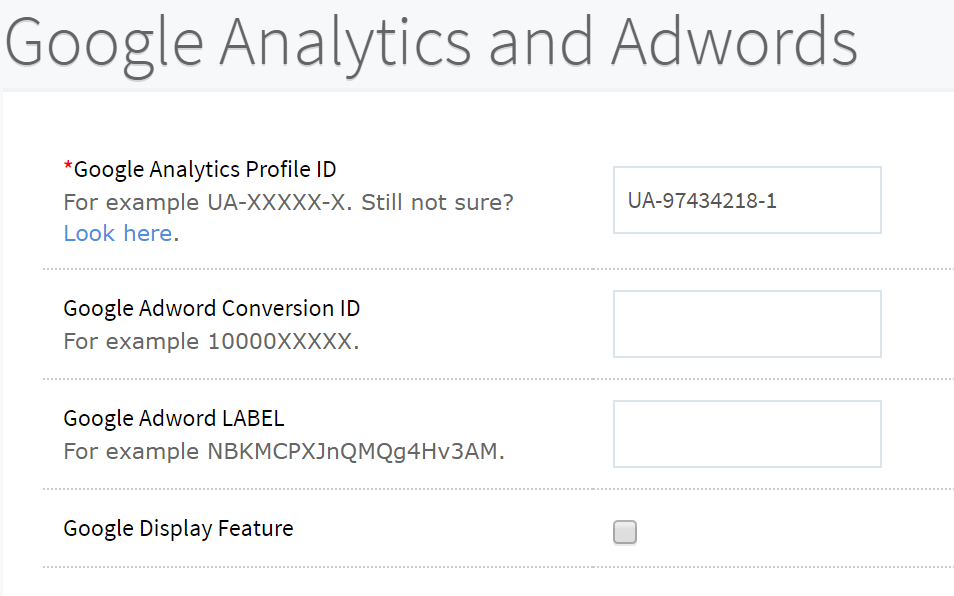The image size is (954, 596).
Task: Click dotted divider below Adword LABEL row
Action: [498, 489]
